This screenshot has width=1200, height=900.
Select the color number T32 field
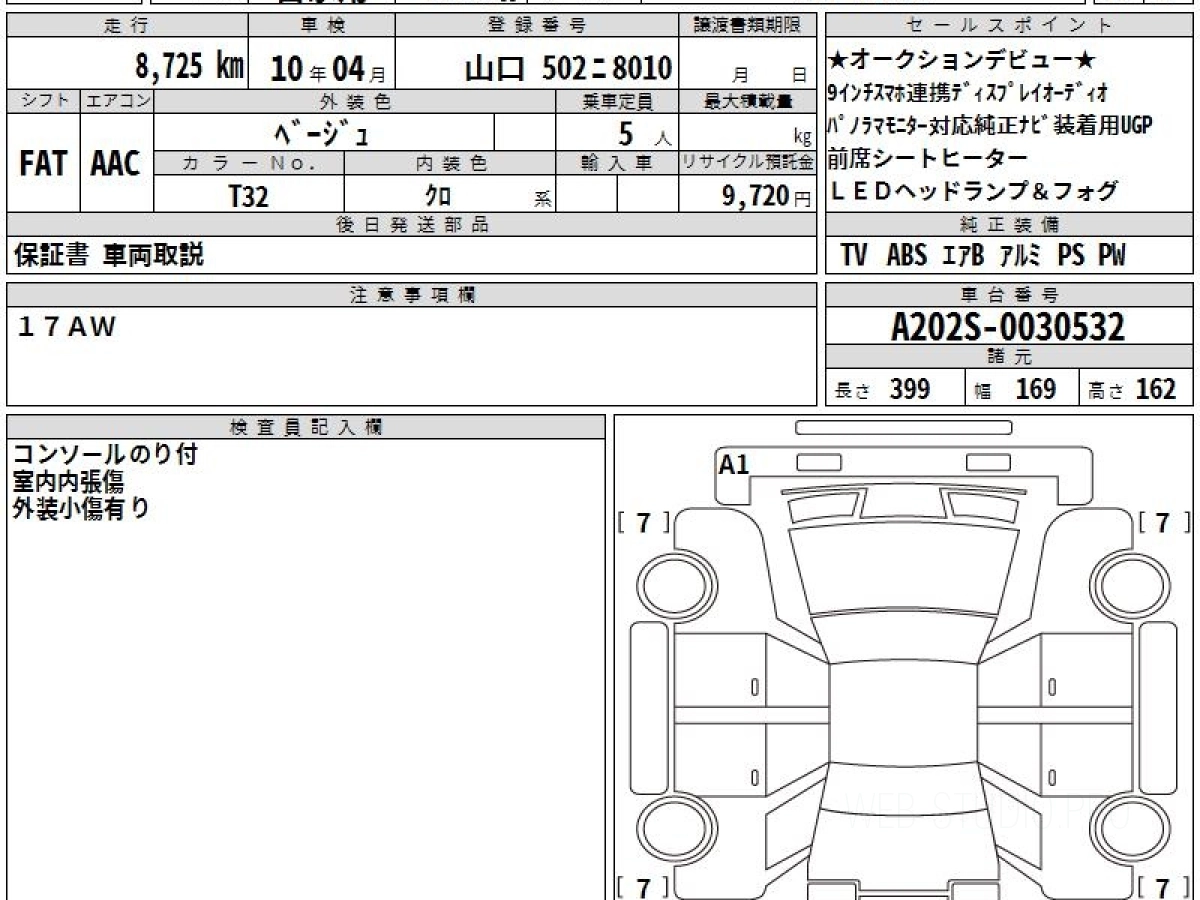248,196
